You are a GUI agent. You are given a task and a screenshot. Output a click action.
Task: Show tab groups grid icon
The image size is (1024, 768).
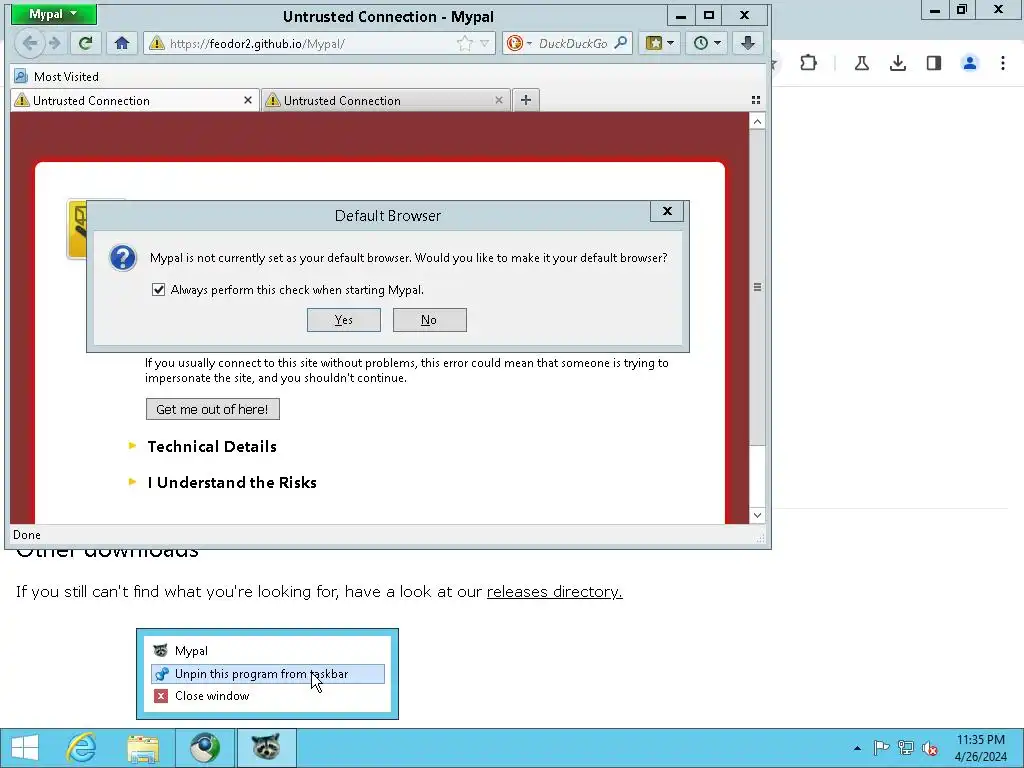[756, 100]
